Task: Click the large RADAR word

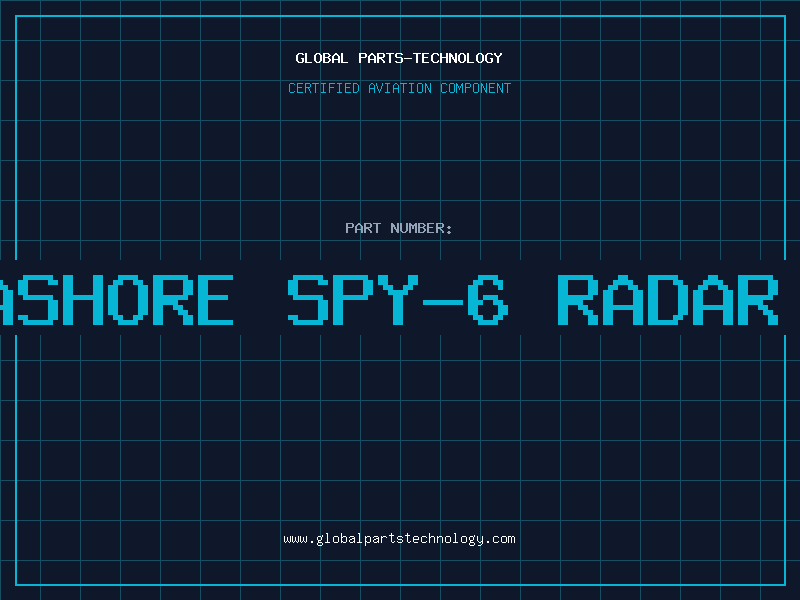Action: pos(667,300)
